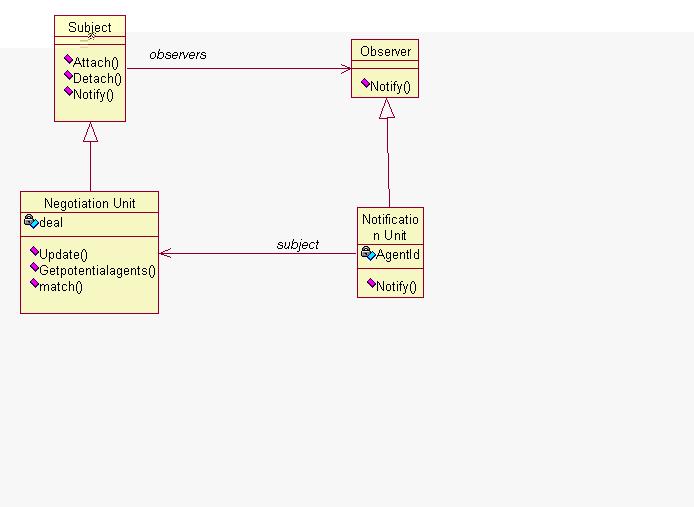Select the Observer class title
The height and width of the screenshot is (507, 694).
tap(385, 51)
